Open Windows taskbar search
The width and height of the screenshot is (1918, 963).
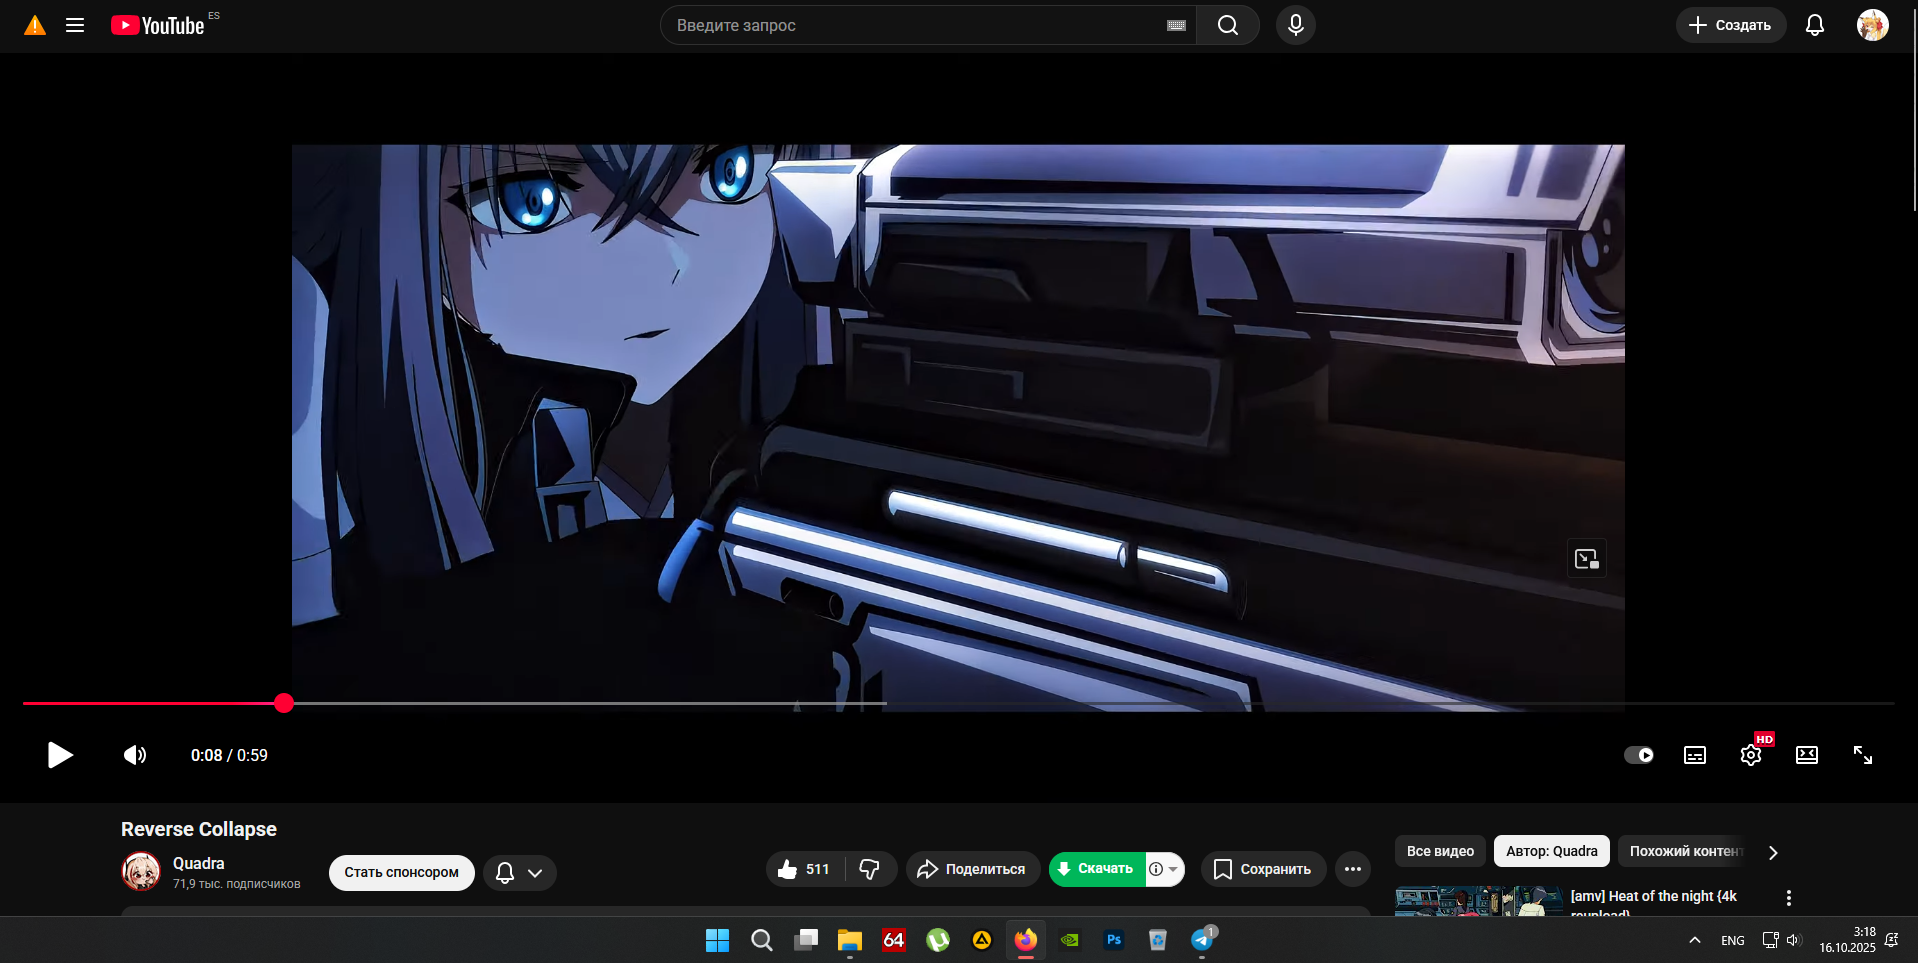click(762, 940)
